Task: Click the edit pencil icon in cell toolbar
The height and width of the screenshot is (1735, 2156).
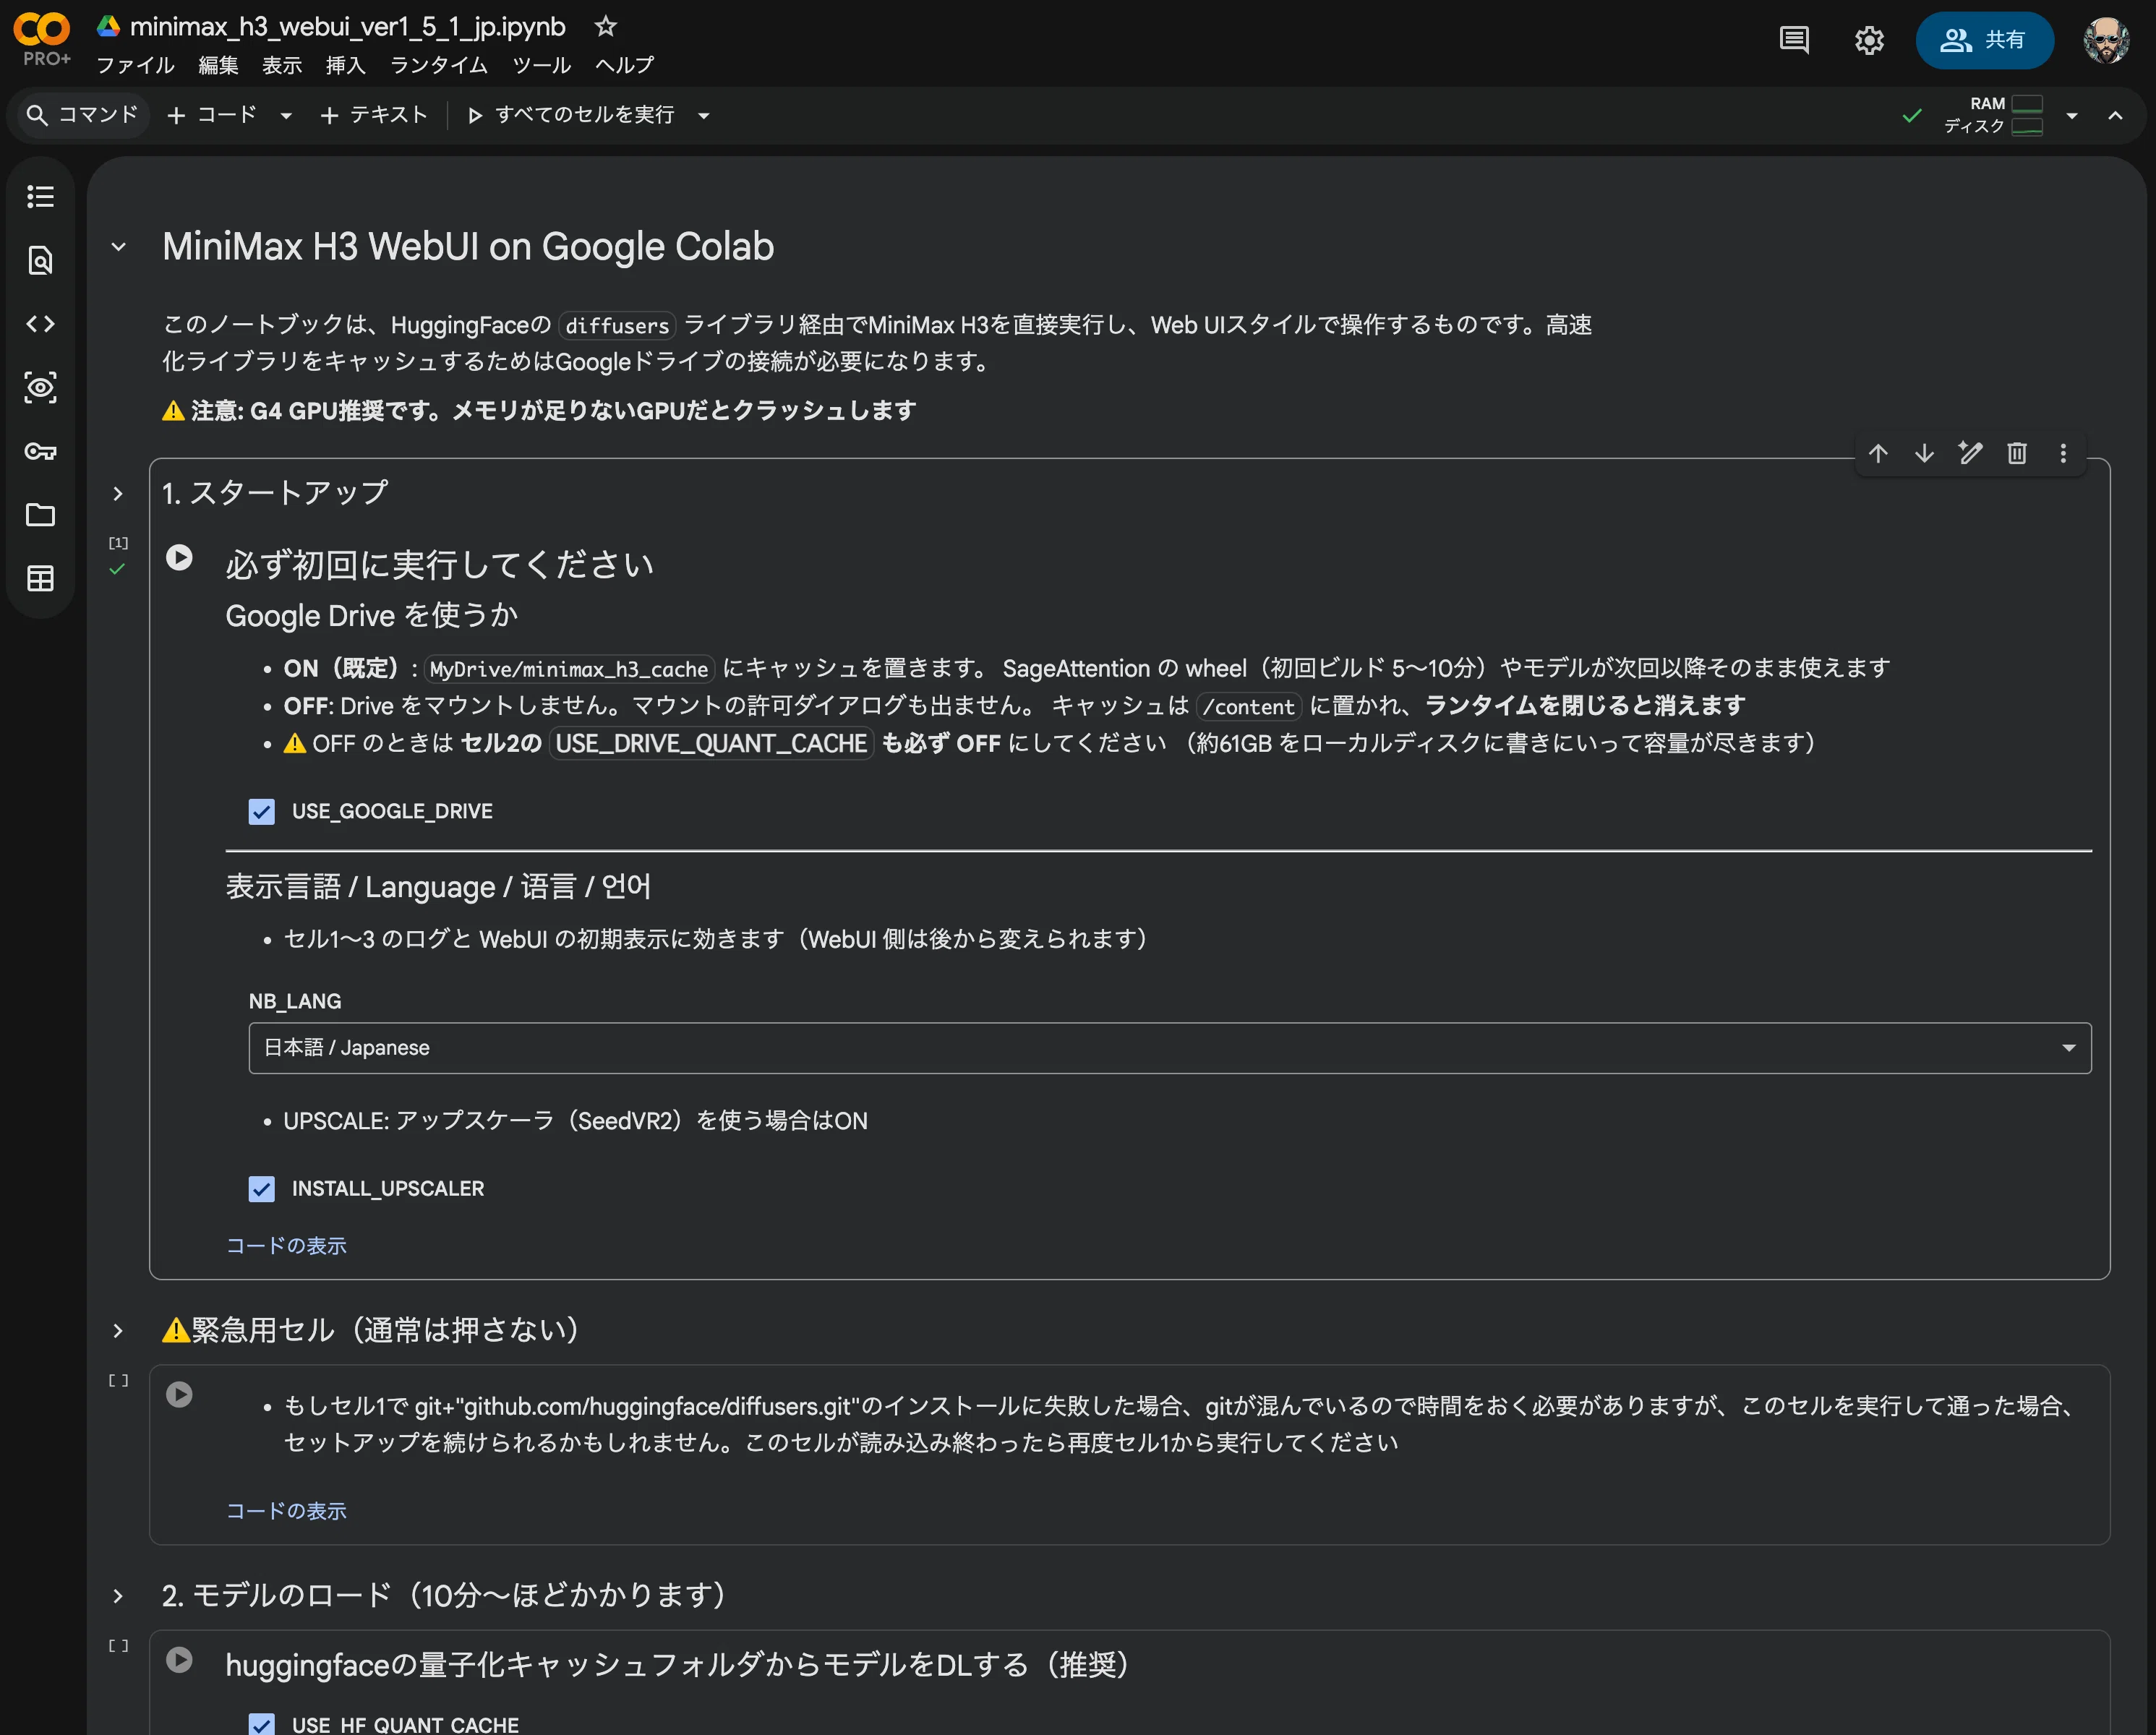Action: coord(1970,453)
